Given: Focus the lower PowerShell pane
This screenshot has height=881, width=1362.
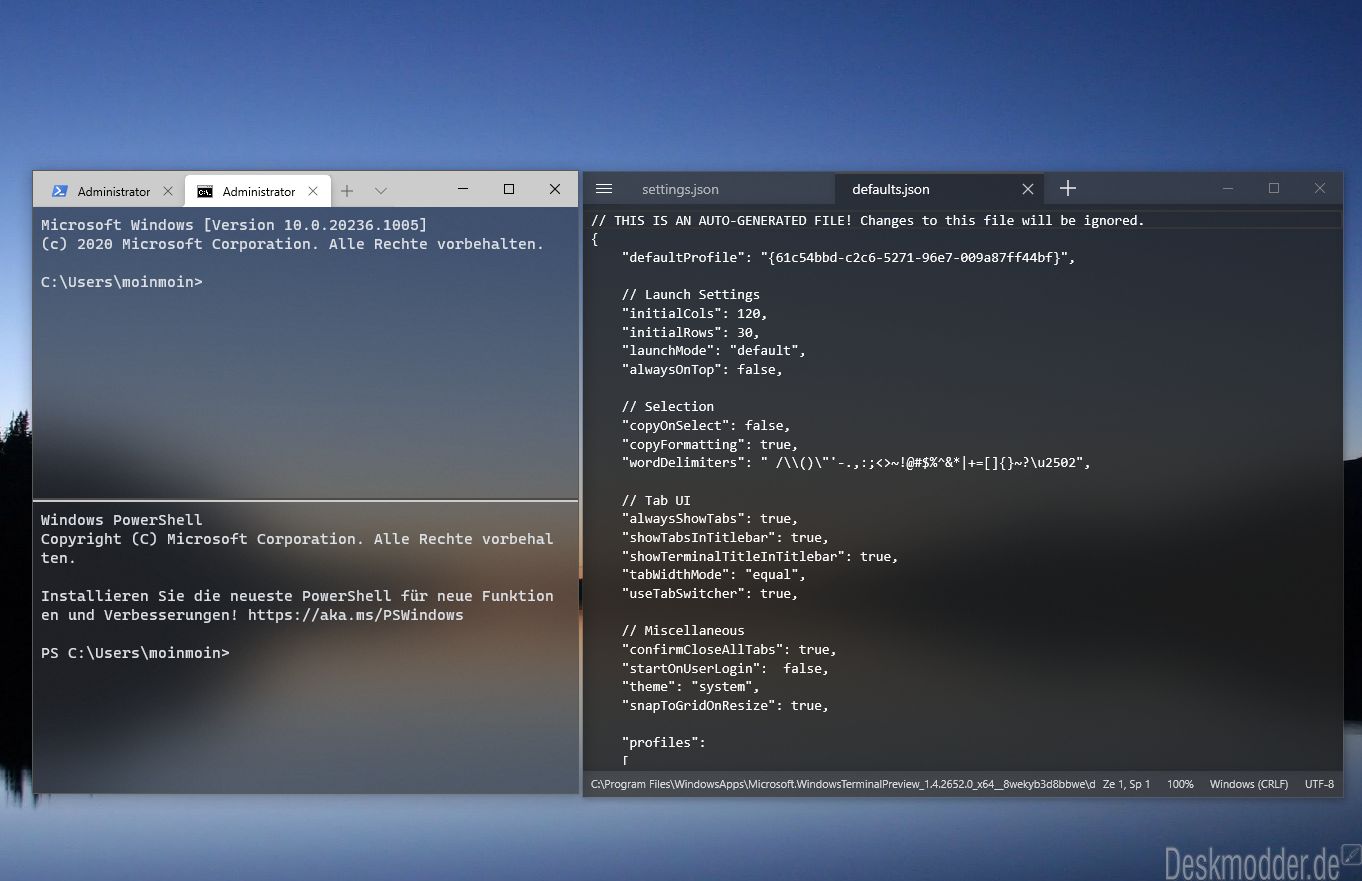Looking at the screenshot, I should tap(305, 647).
